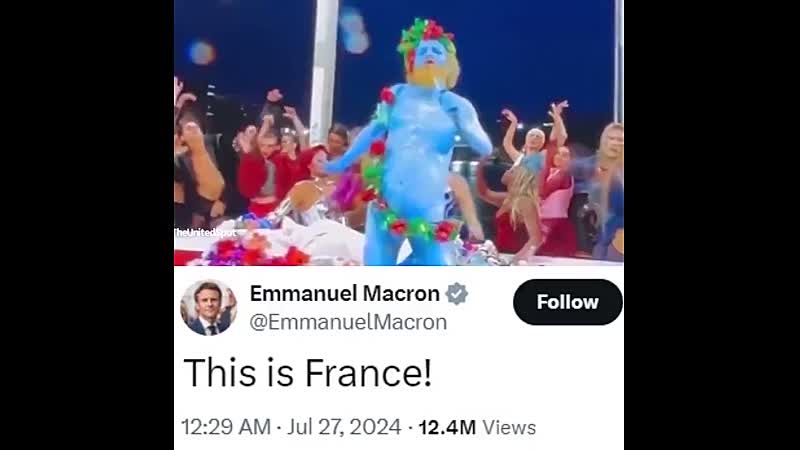Click the 12.4M view count
The height and width of the screenshot is (450, 800).
[447, 428]
